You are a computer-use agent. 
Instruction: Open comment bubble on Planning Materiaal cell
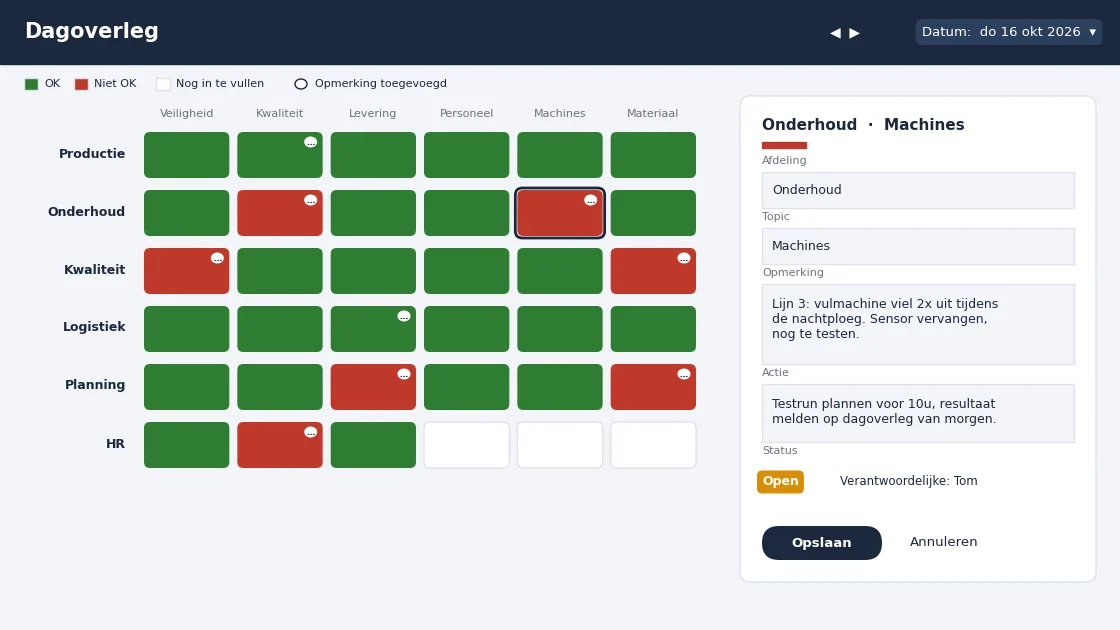(x=684, y=374)
